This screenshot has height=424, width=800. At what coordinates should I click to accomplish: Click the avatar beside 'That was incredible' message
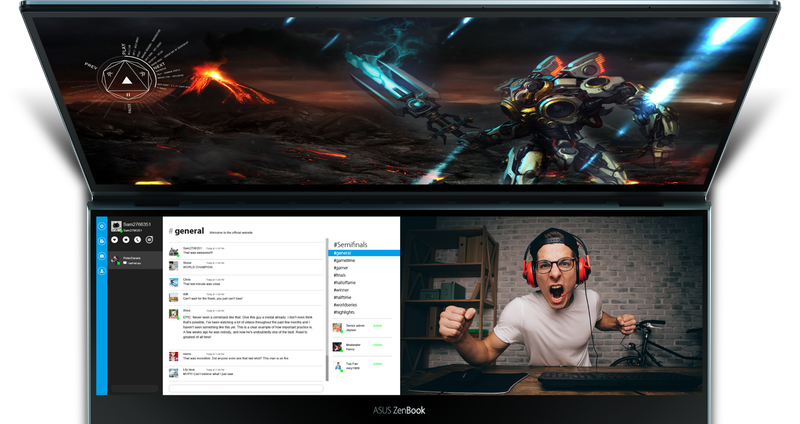click(174, 356)
